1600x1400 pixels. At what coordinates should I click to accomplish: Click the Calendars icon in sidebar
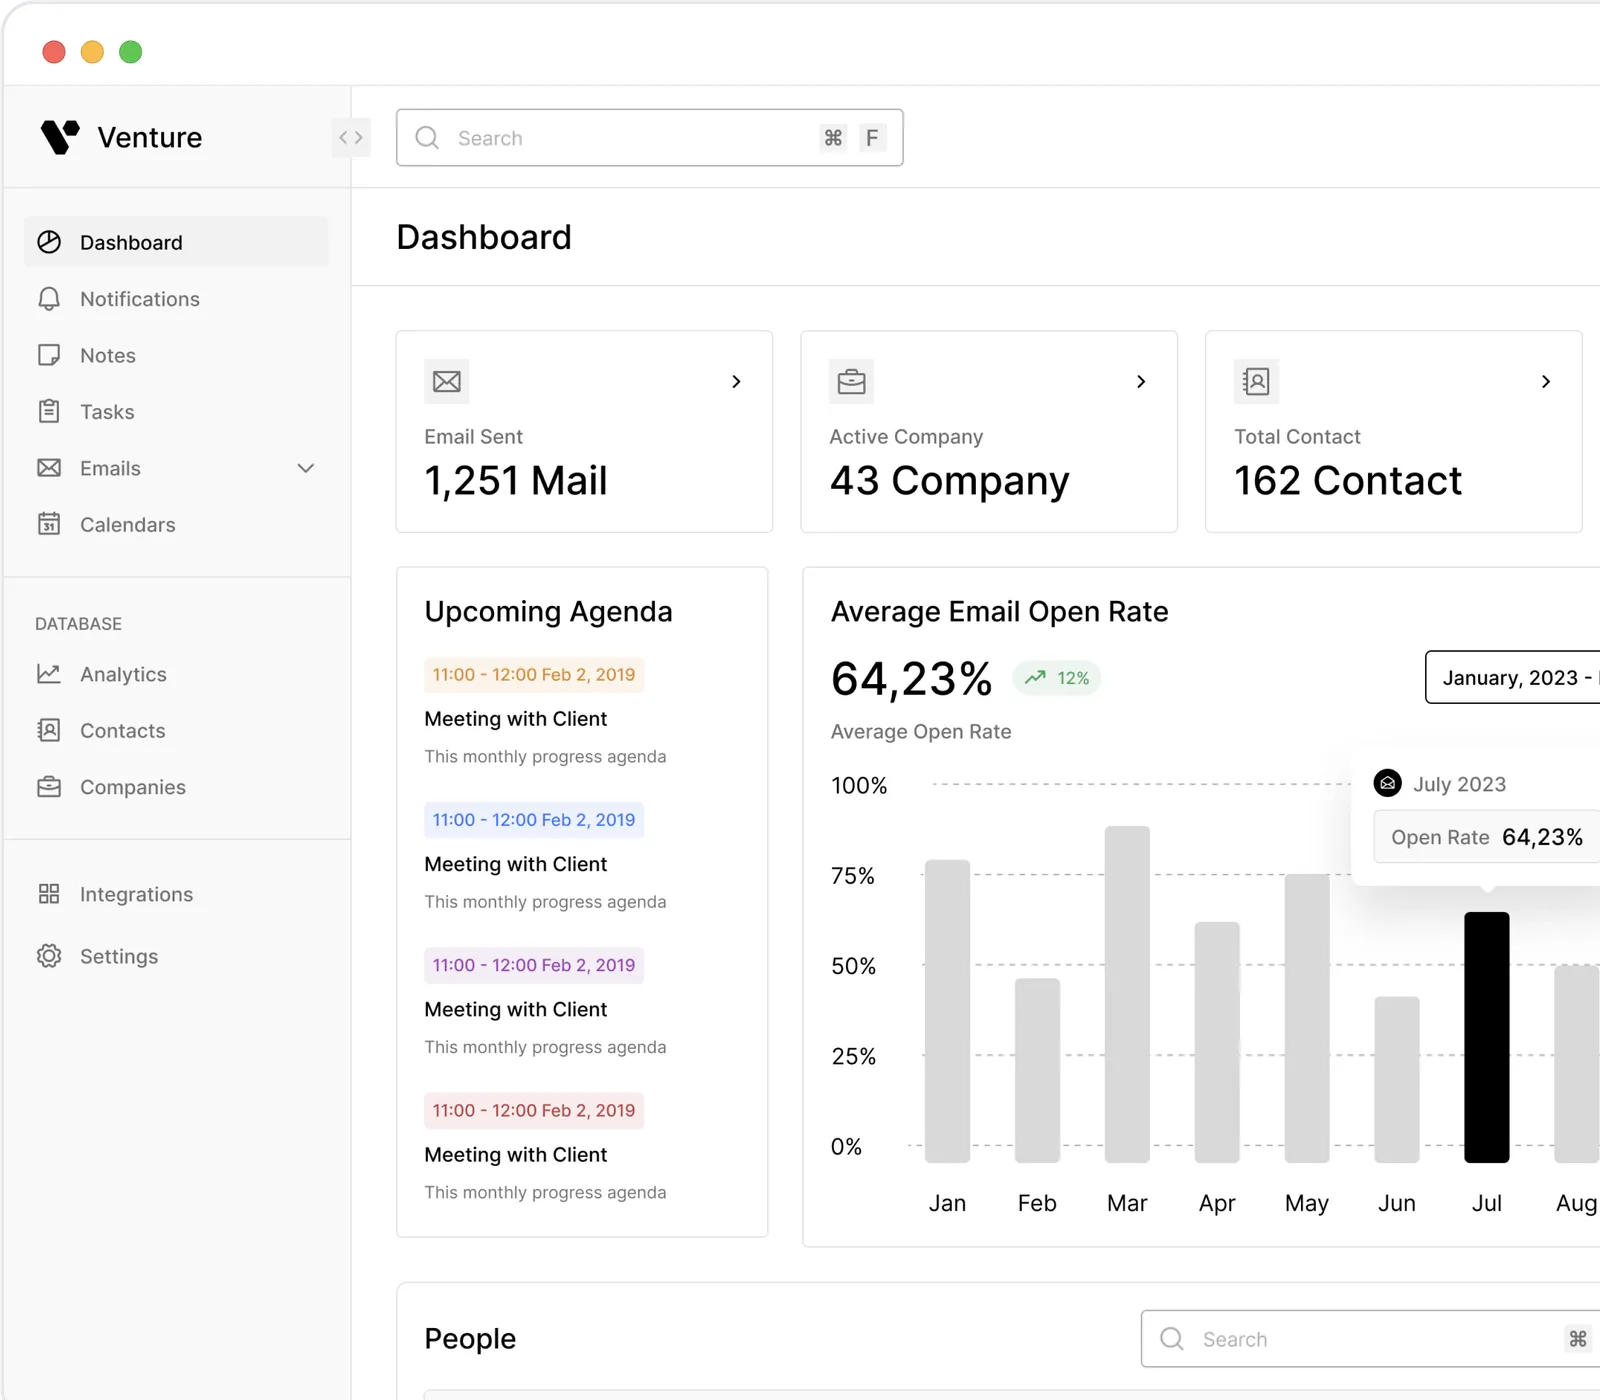pos(49,524)
